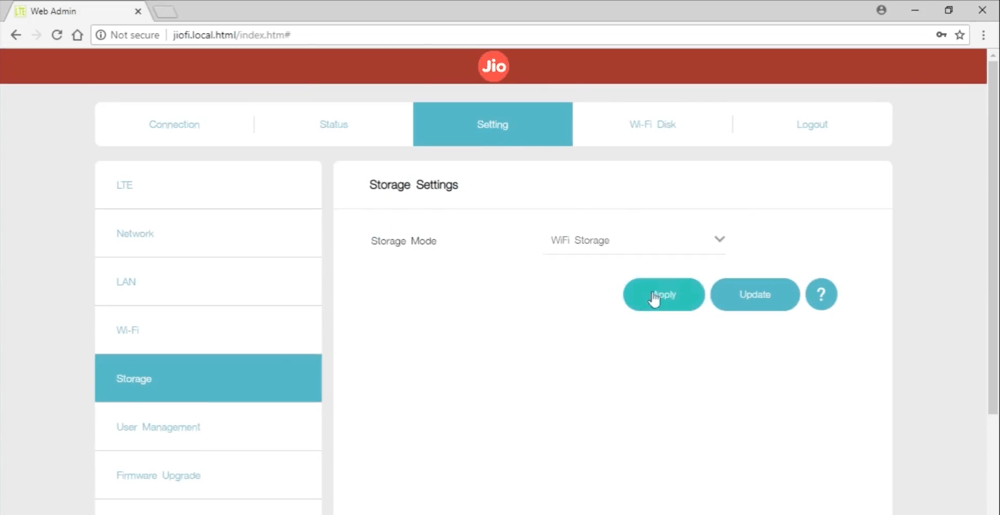Click the Chrome profile avatar icon

pos(881,10)
